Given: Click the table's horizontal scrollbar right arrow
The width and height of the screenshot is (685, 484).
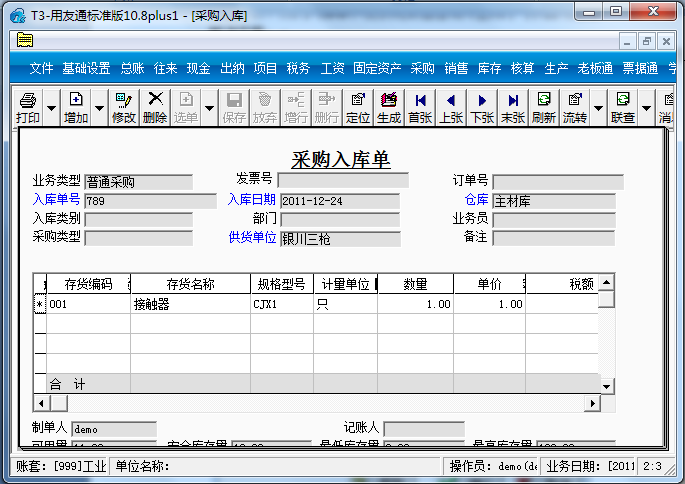Looking at the screenshot, I should [x=592, y=403].
